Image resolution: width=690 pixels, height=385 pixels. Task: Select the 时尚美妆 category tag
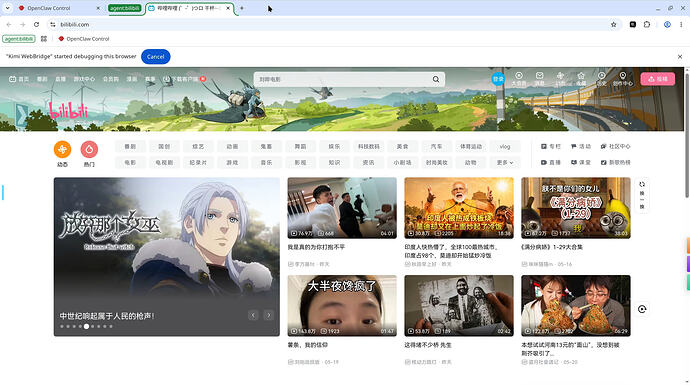click(437, 162)
